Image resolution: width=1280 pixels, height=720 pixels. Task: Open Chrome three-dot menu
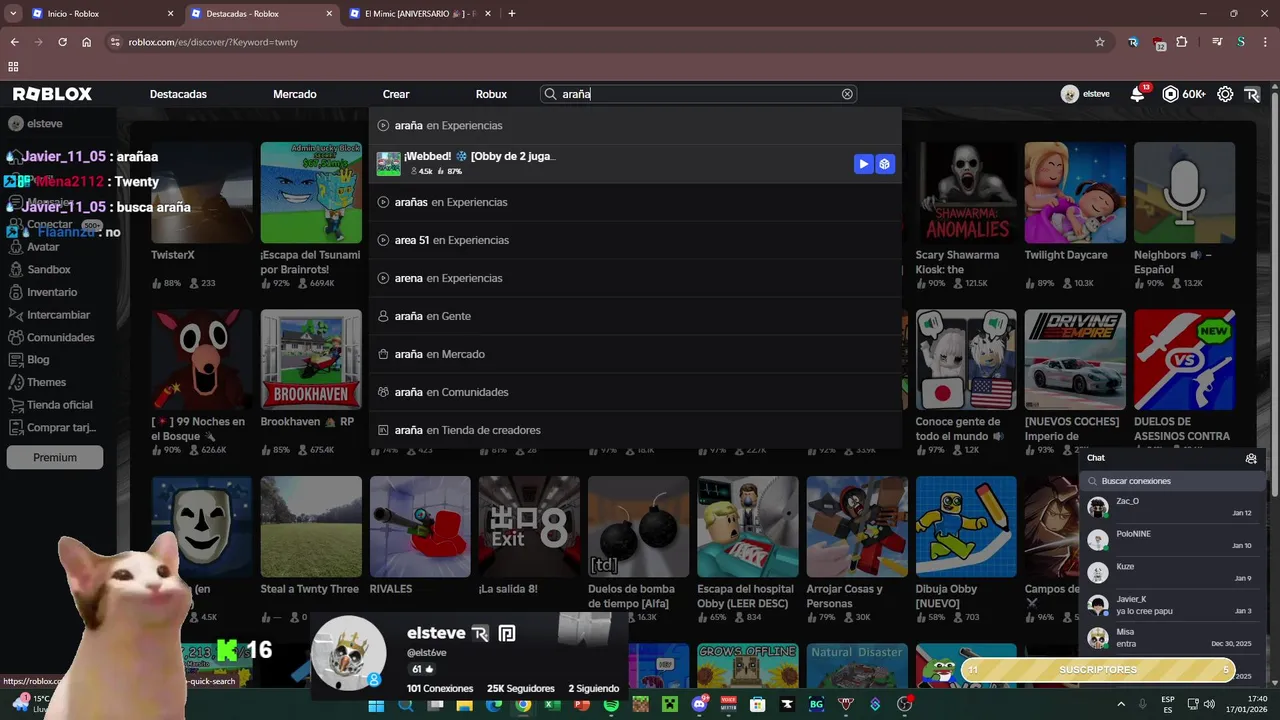1265,42
